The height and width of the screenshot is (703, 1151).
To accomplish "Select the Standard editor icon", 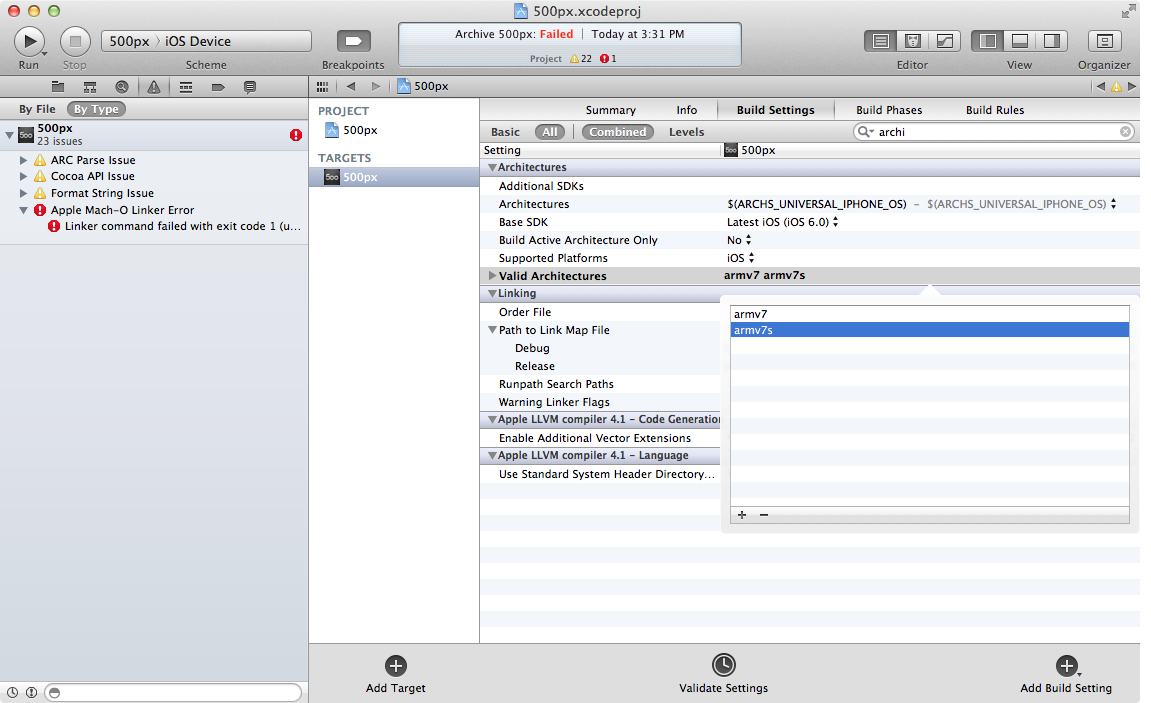I will (x=881, y=41).
